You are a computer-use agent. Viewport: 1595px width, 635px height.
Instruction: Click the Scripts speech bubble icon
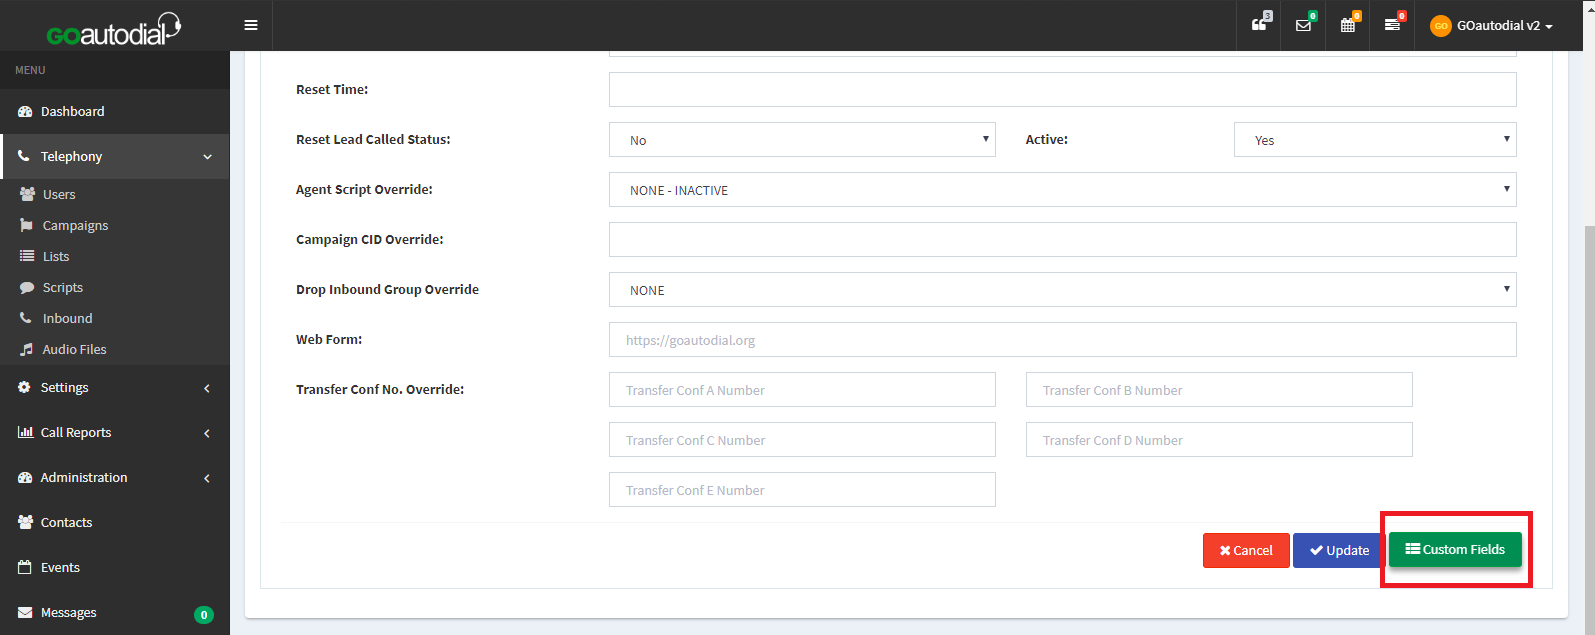click(27, 287)
